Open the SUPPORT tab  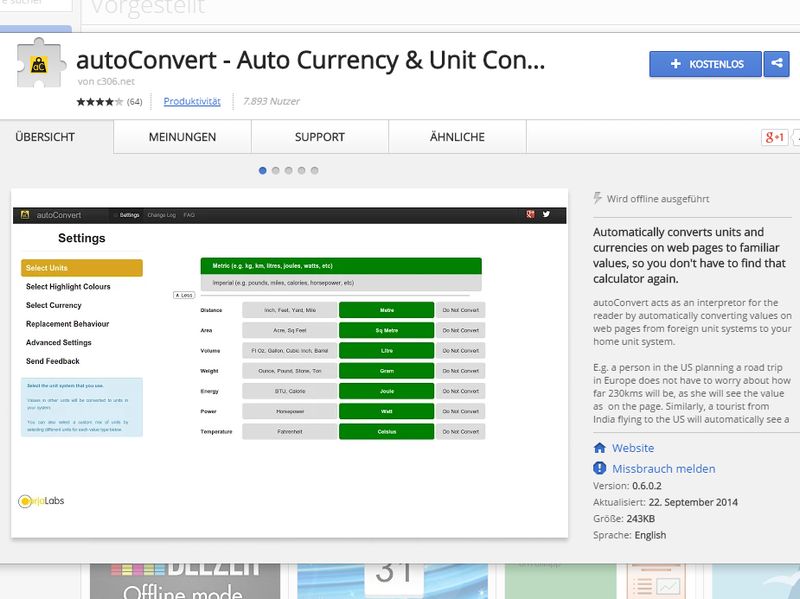click(x=320, y=137)
